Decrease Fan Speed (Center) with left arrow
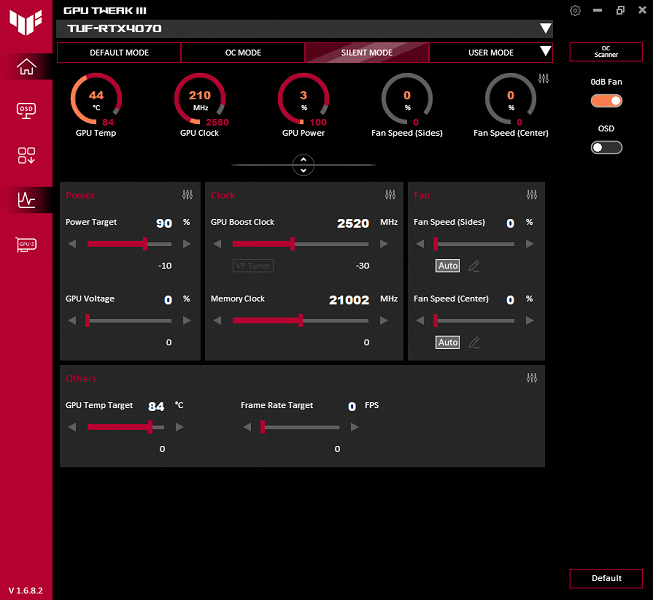This screenshot has width=653, height=600. point(420,320)
